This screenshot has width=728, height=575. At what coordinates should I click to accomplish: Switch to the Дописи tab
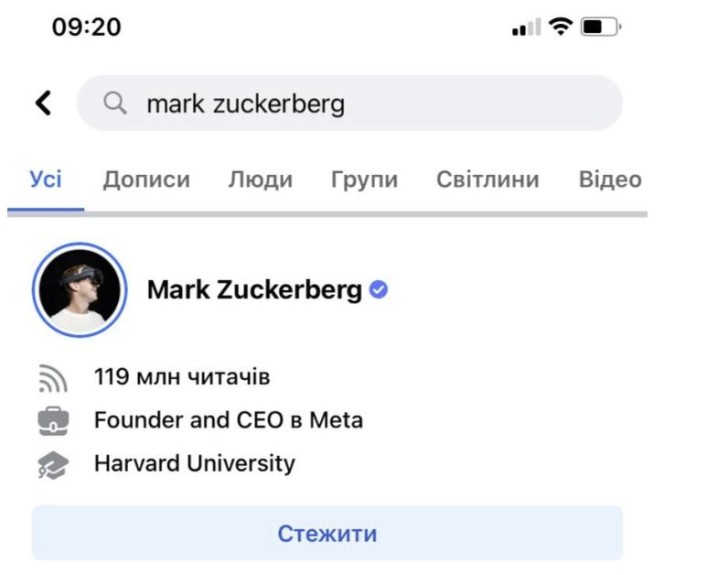tap(146, 180)
